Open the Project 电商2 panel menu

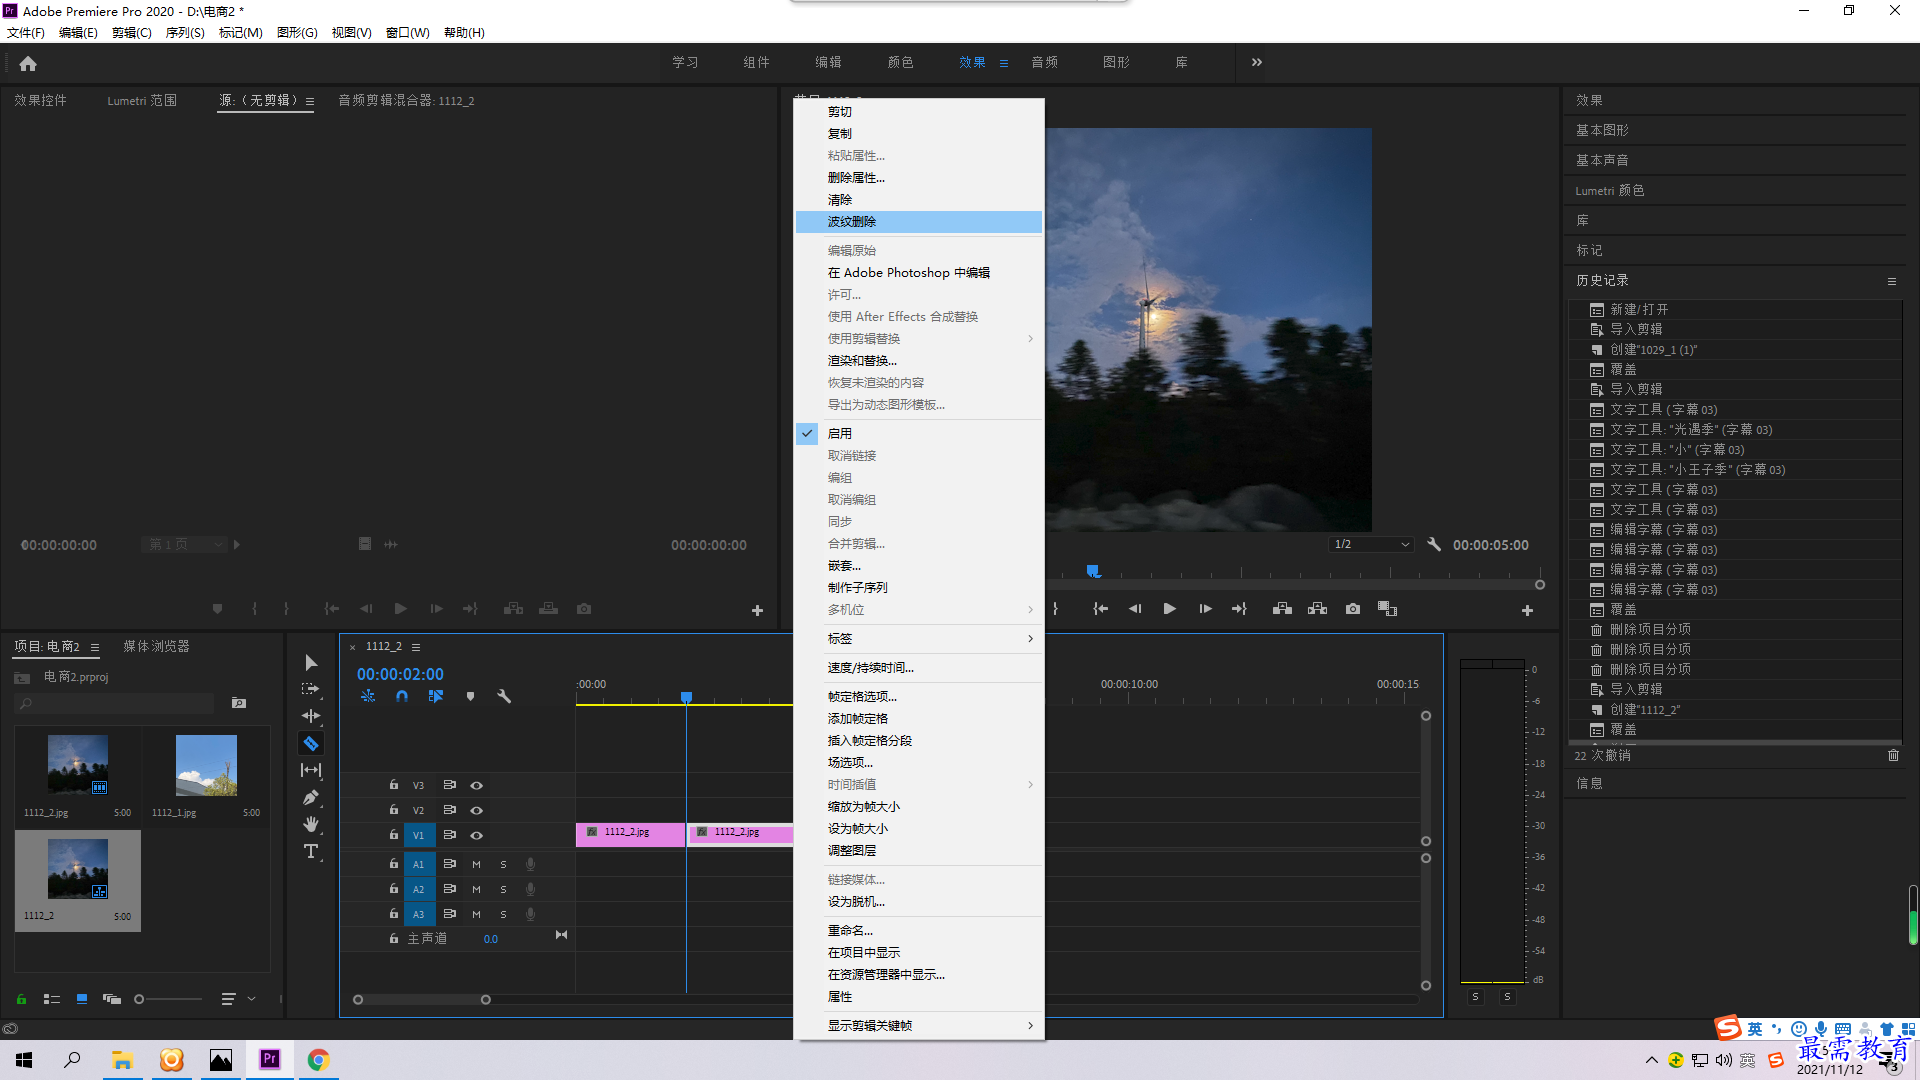pyautogui.click(x=95, y=647)
